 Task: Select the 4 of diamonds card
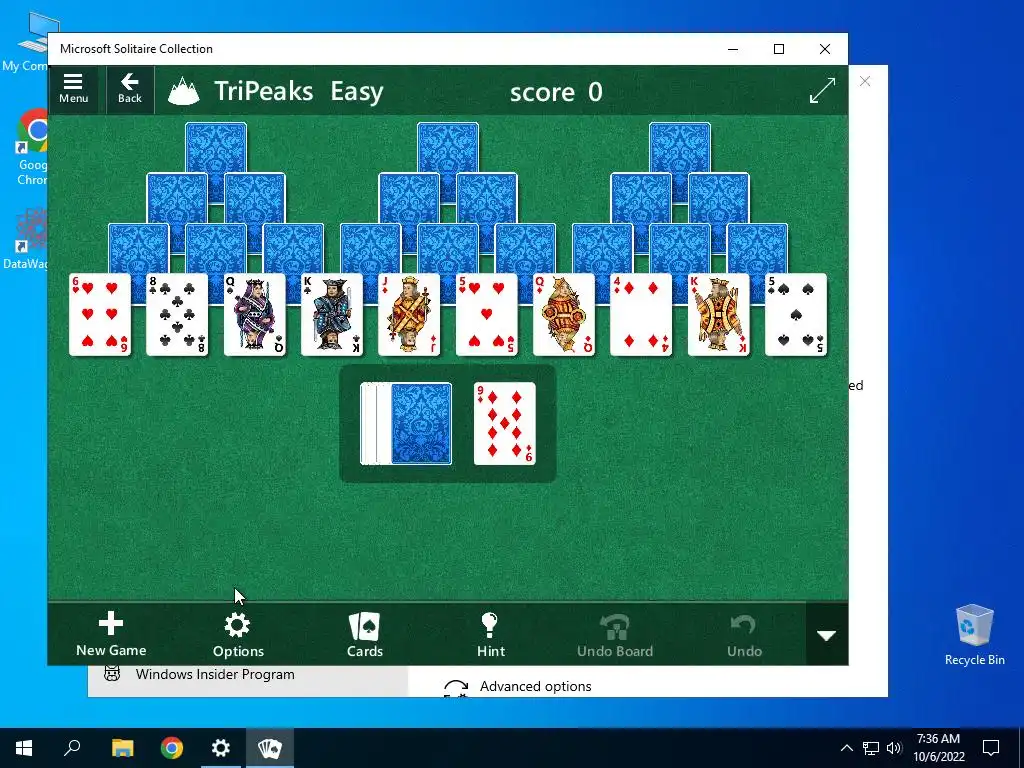click(x=641, y=315)
